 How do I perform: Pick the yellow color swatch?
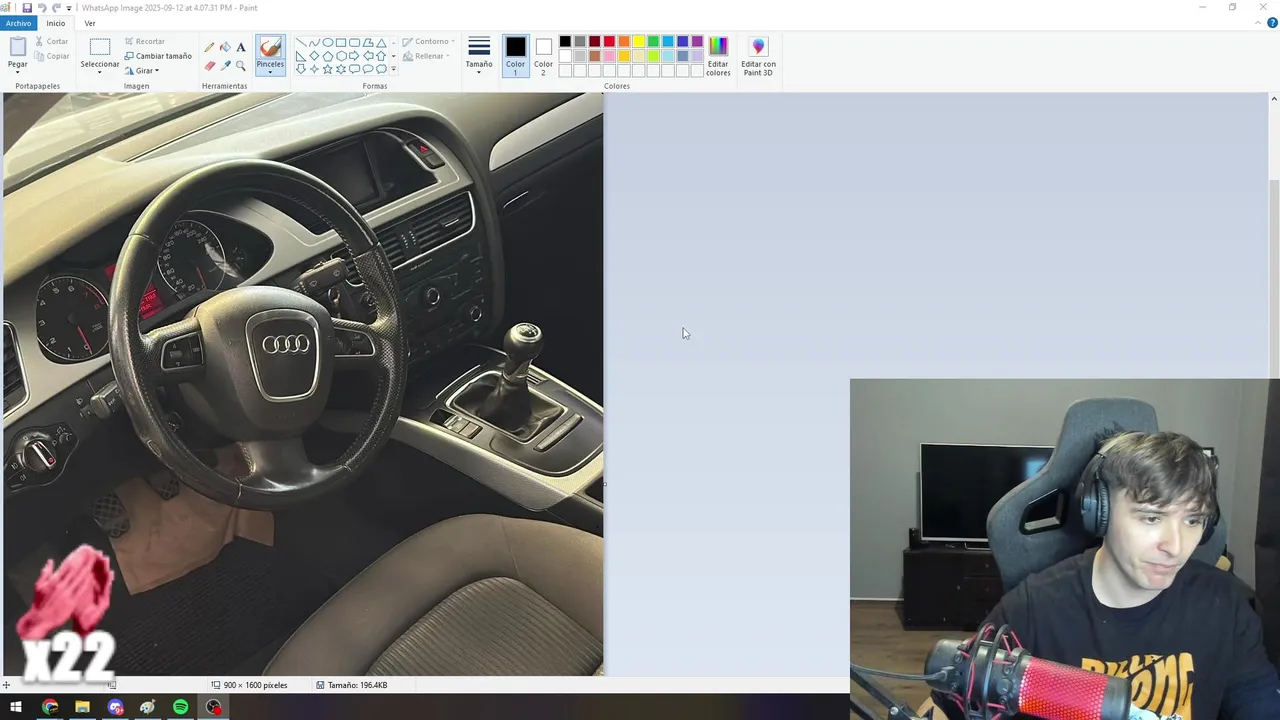(x=638, y=41)
